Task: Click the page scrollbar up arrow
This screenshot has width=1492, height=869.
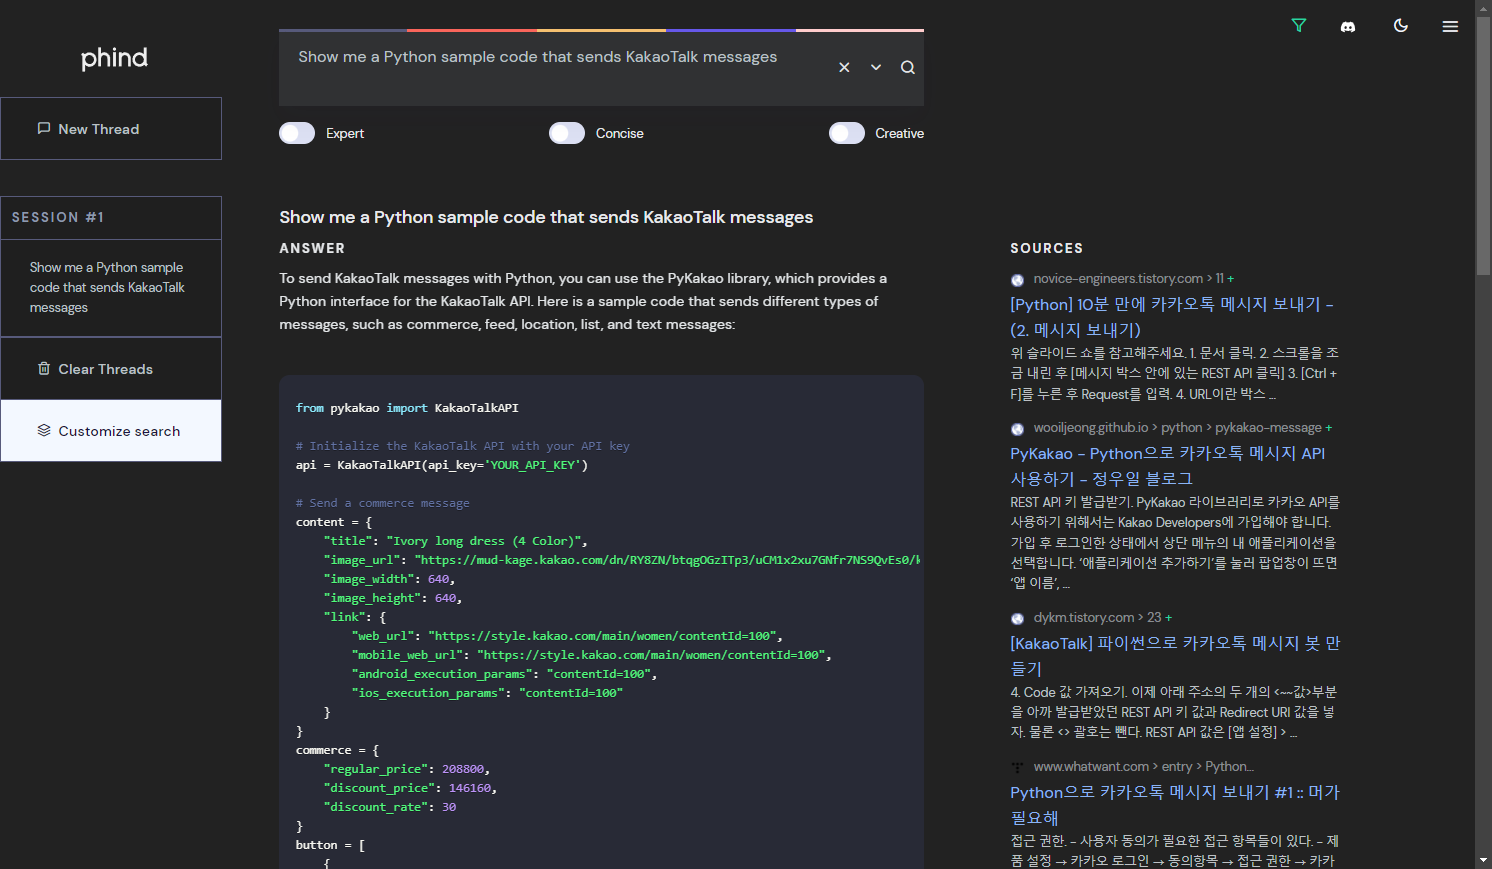Action: click(1483, 8)
